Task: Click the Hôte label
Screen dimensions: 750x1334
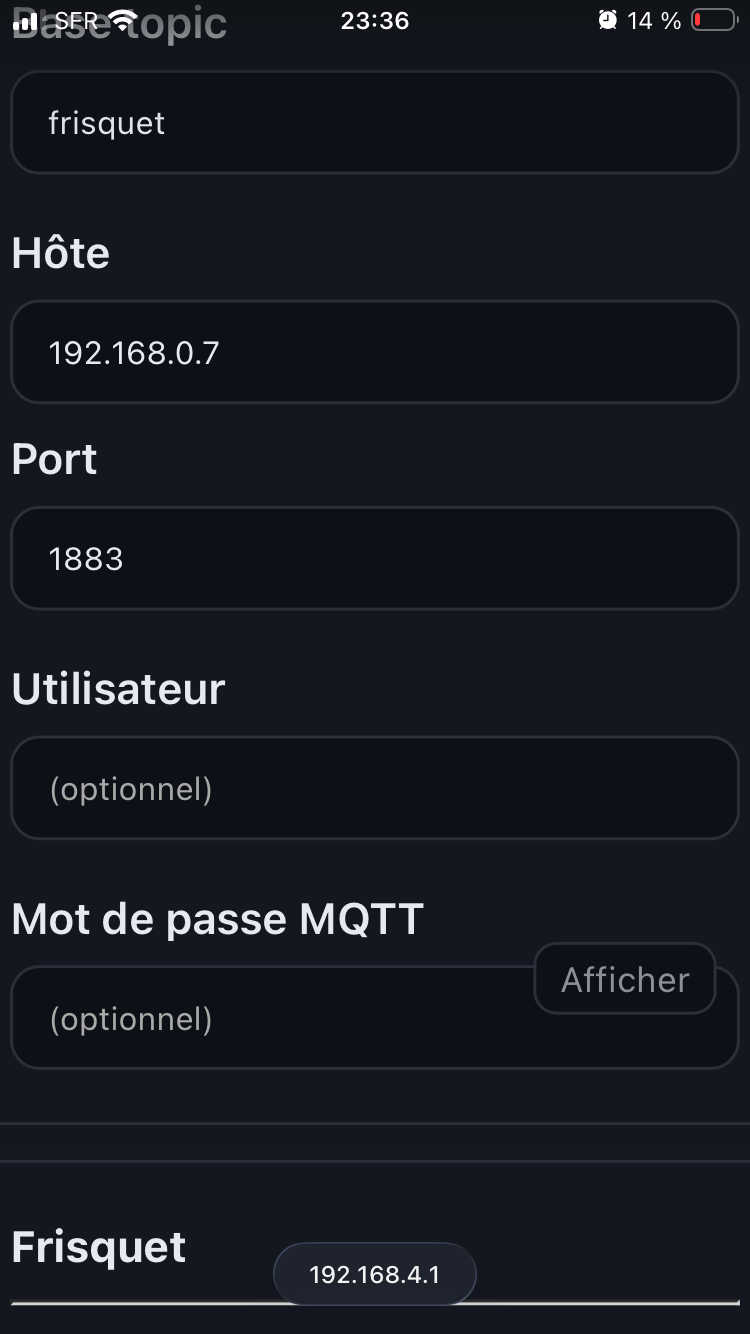Action: click(60, 253)
